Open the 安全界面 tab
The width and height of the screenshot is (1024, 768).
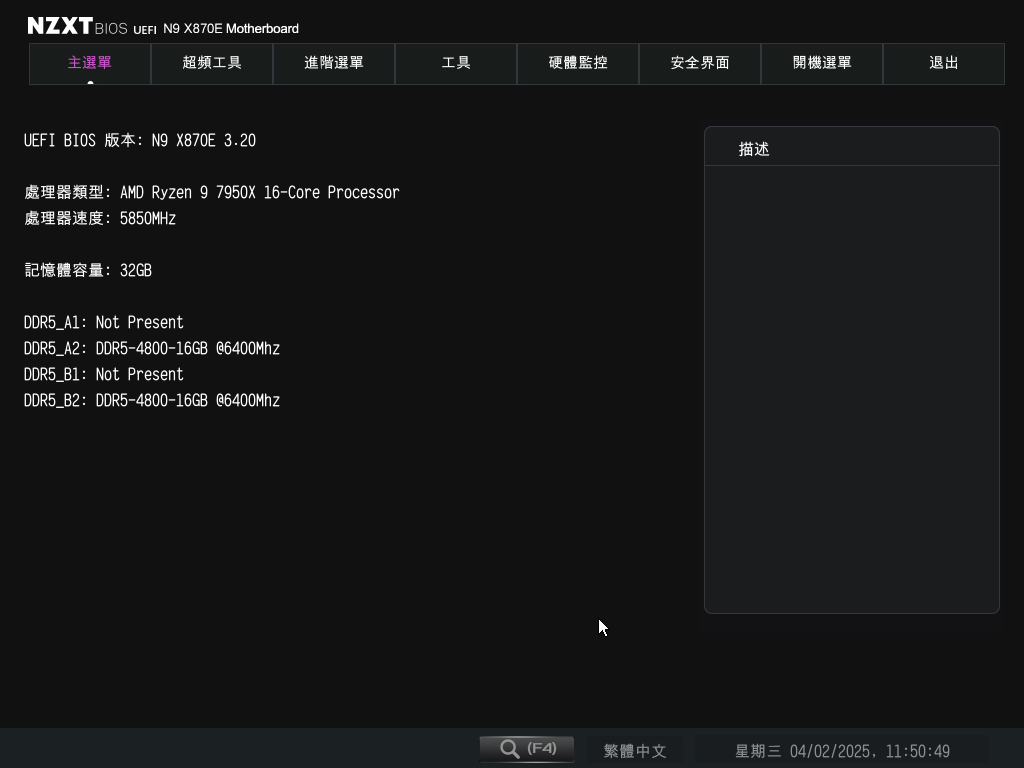(700, 63)
